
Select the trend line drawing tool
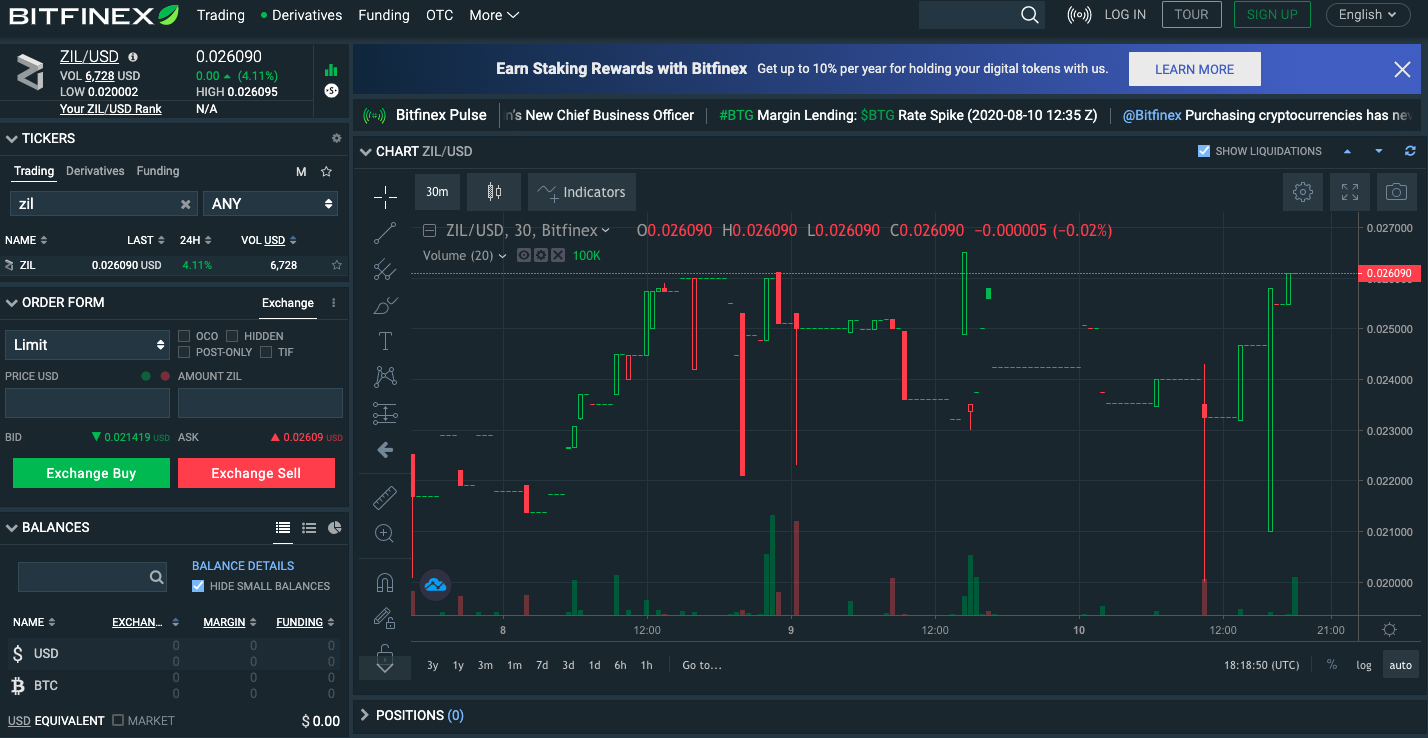pyautogui.click(x=385, y=233)
